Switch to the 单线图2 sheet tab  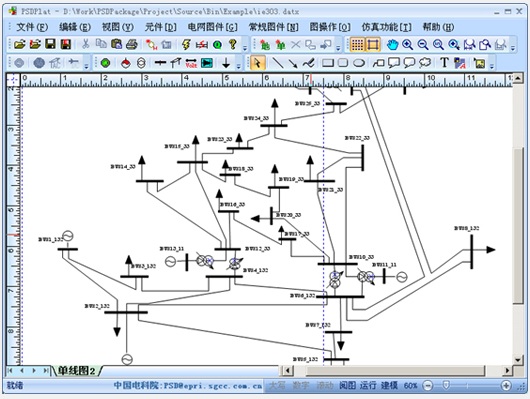click(x=76, y=371)
